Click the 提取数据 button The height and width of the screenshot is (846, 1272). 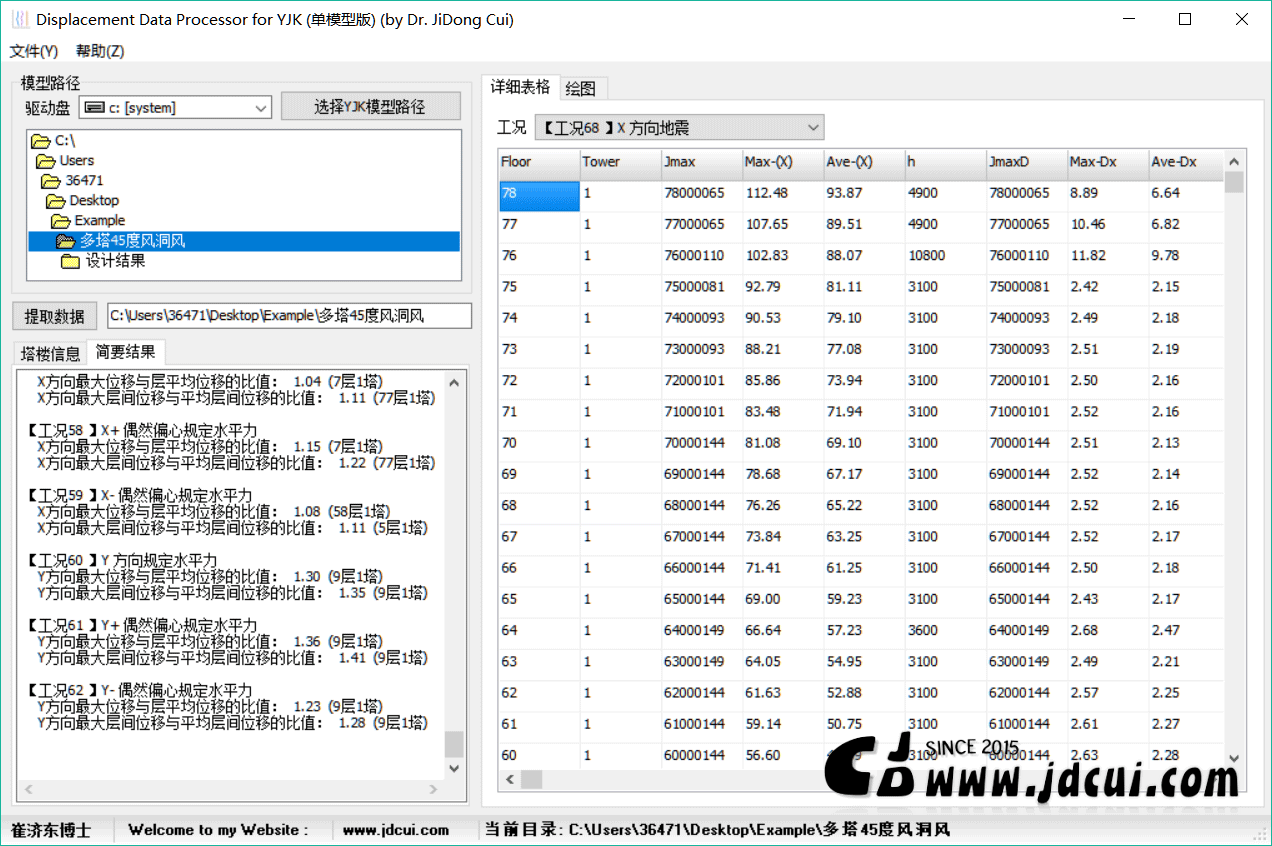[55, 316]
